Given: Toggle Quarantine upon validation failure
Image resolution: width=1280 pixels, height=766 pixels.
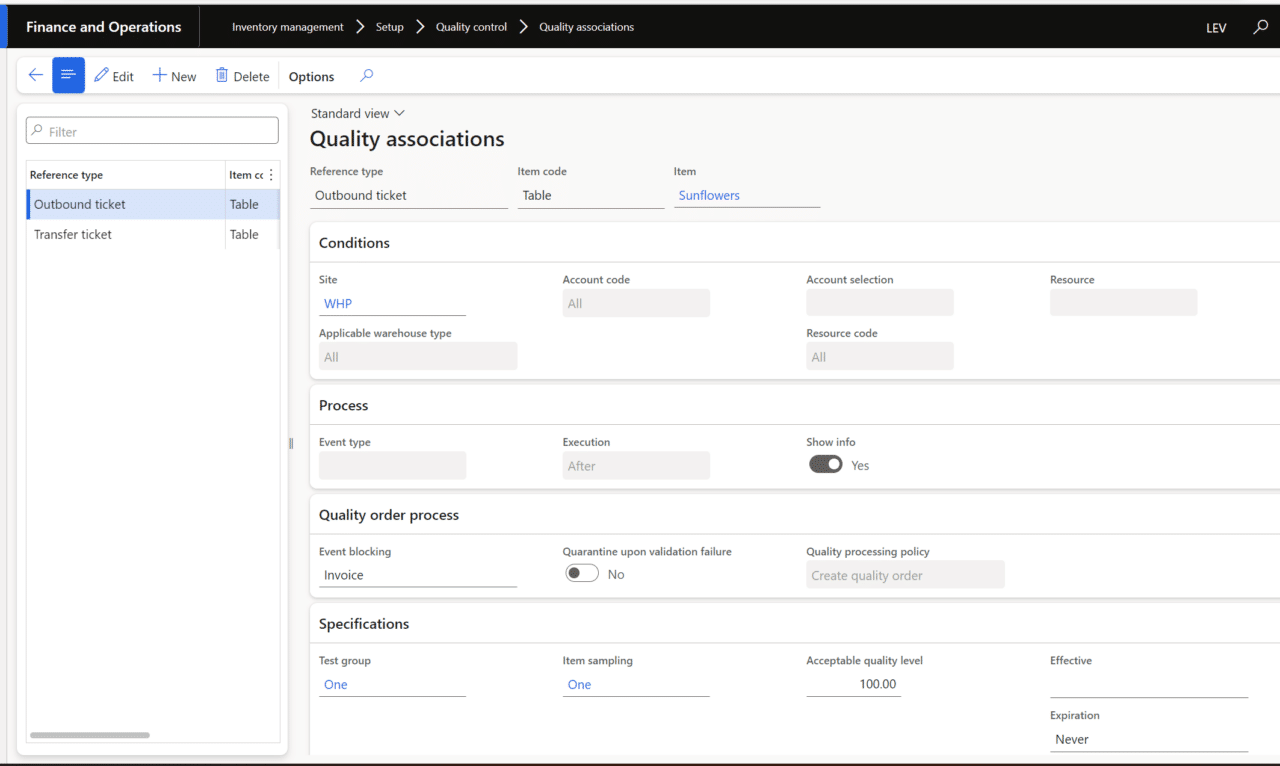Looking at the screenshot, I should click(x=582, y=573).
